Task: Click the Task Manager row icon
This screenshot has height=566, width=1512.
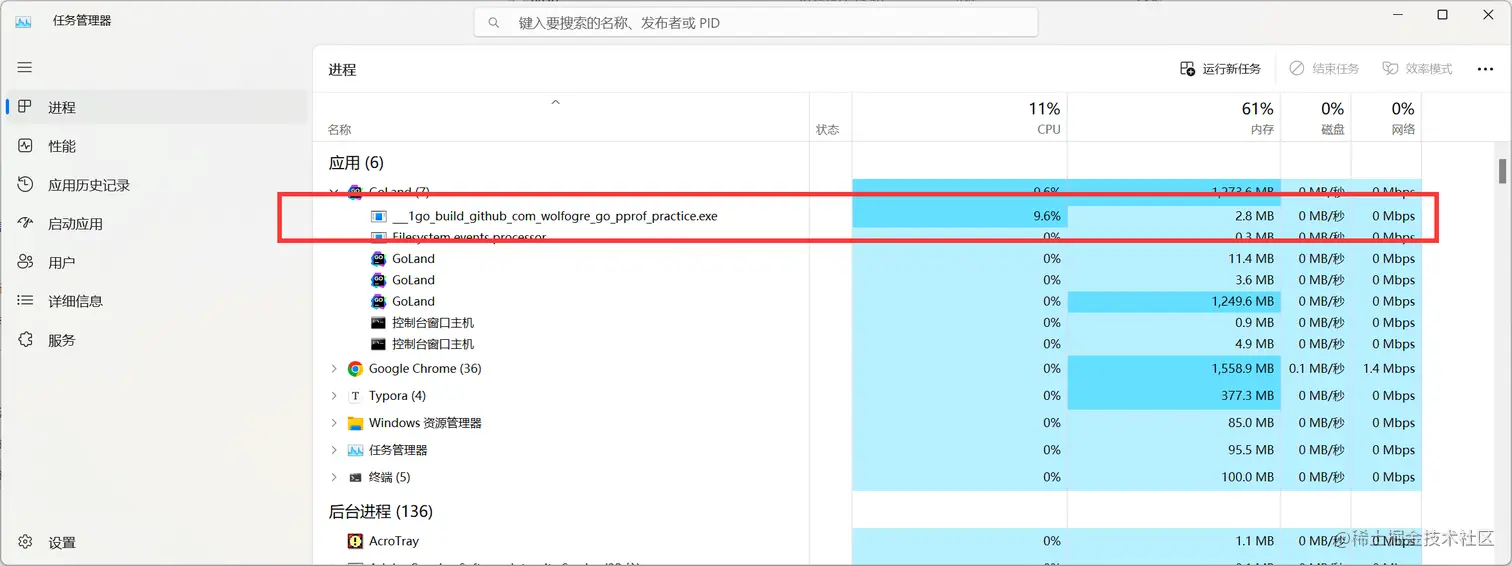Action: coord(355,450)
